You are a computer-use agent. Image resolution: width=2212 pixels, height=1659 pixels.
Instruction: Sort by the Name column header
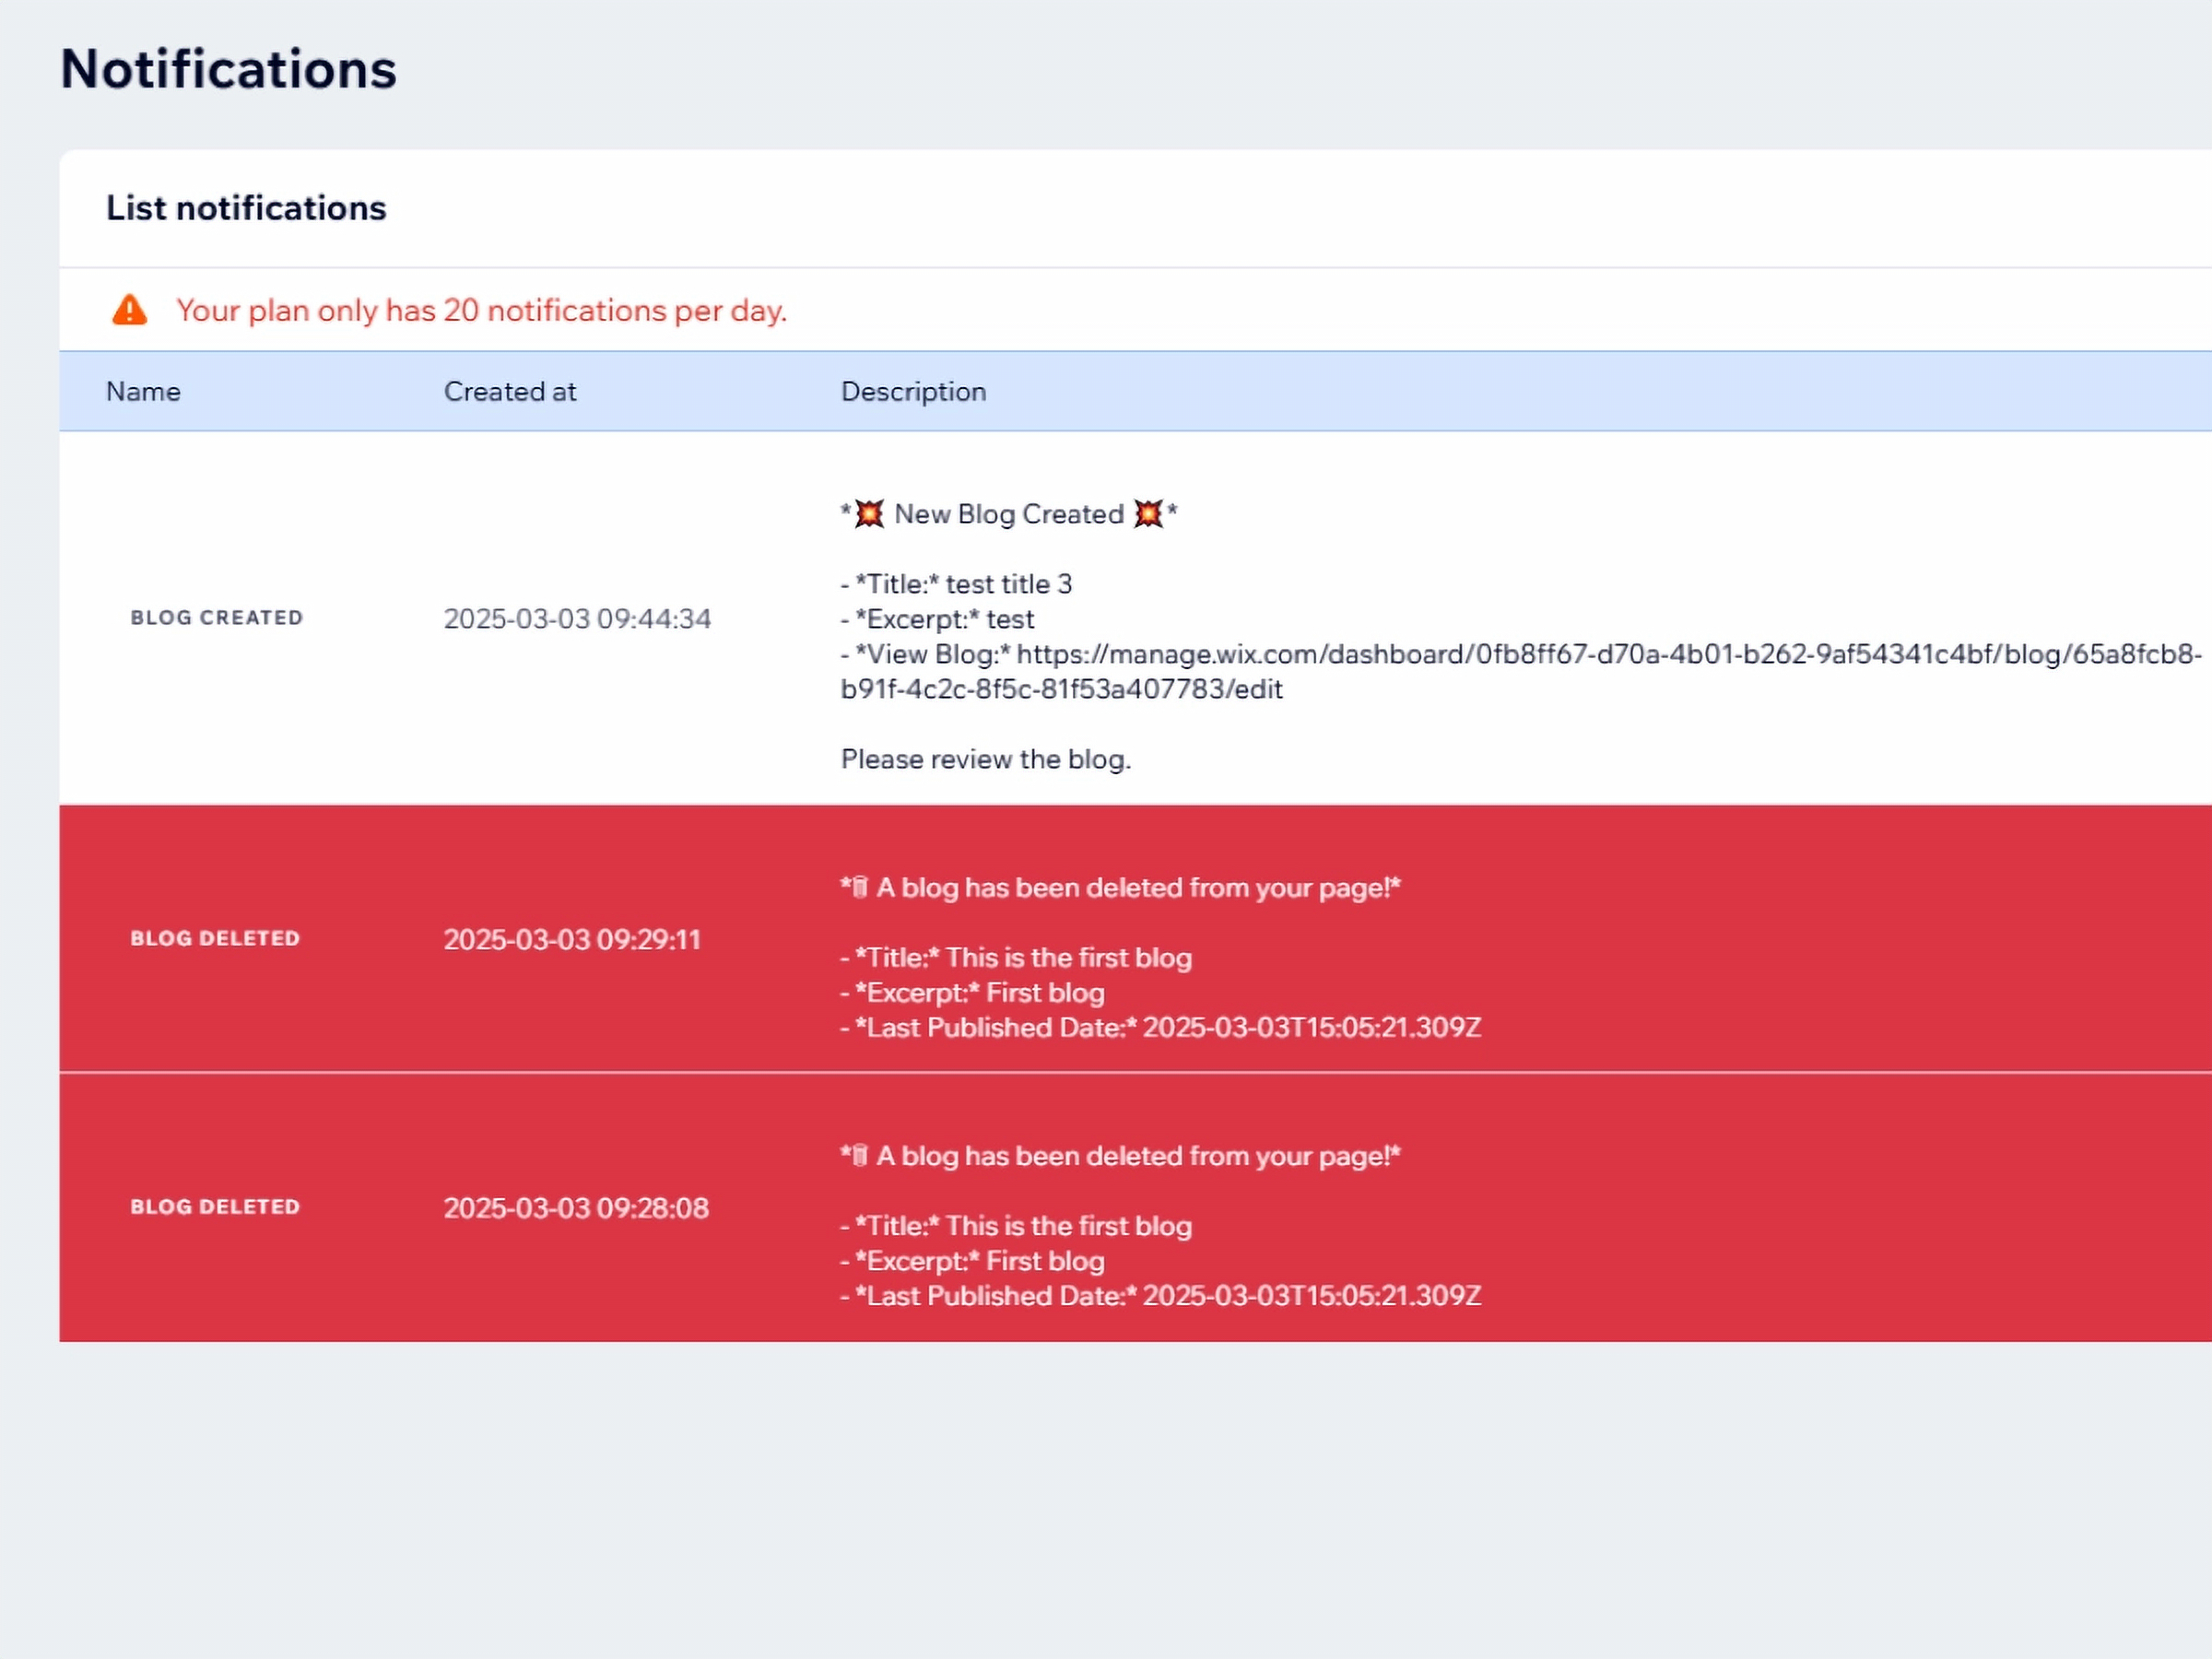pyautogui.click(x=143, y=391)
